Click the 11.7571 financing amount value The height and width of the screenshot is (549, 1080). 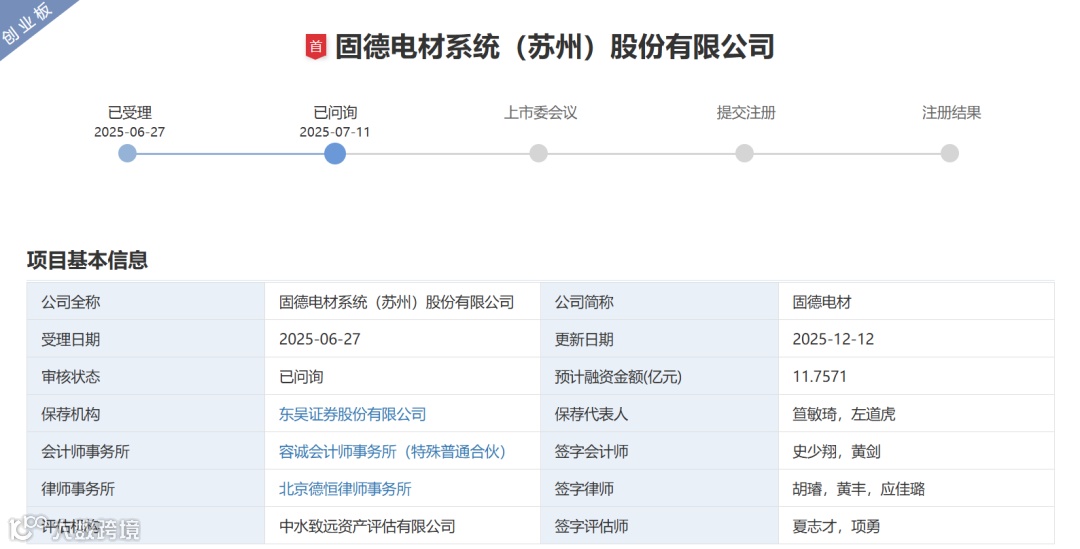[x=819, y=376]
